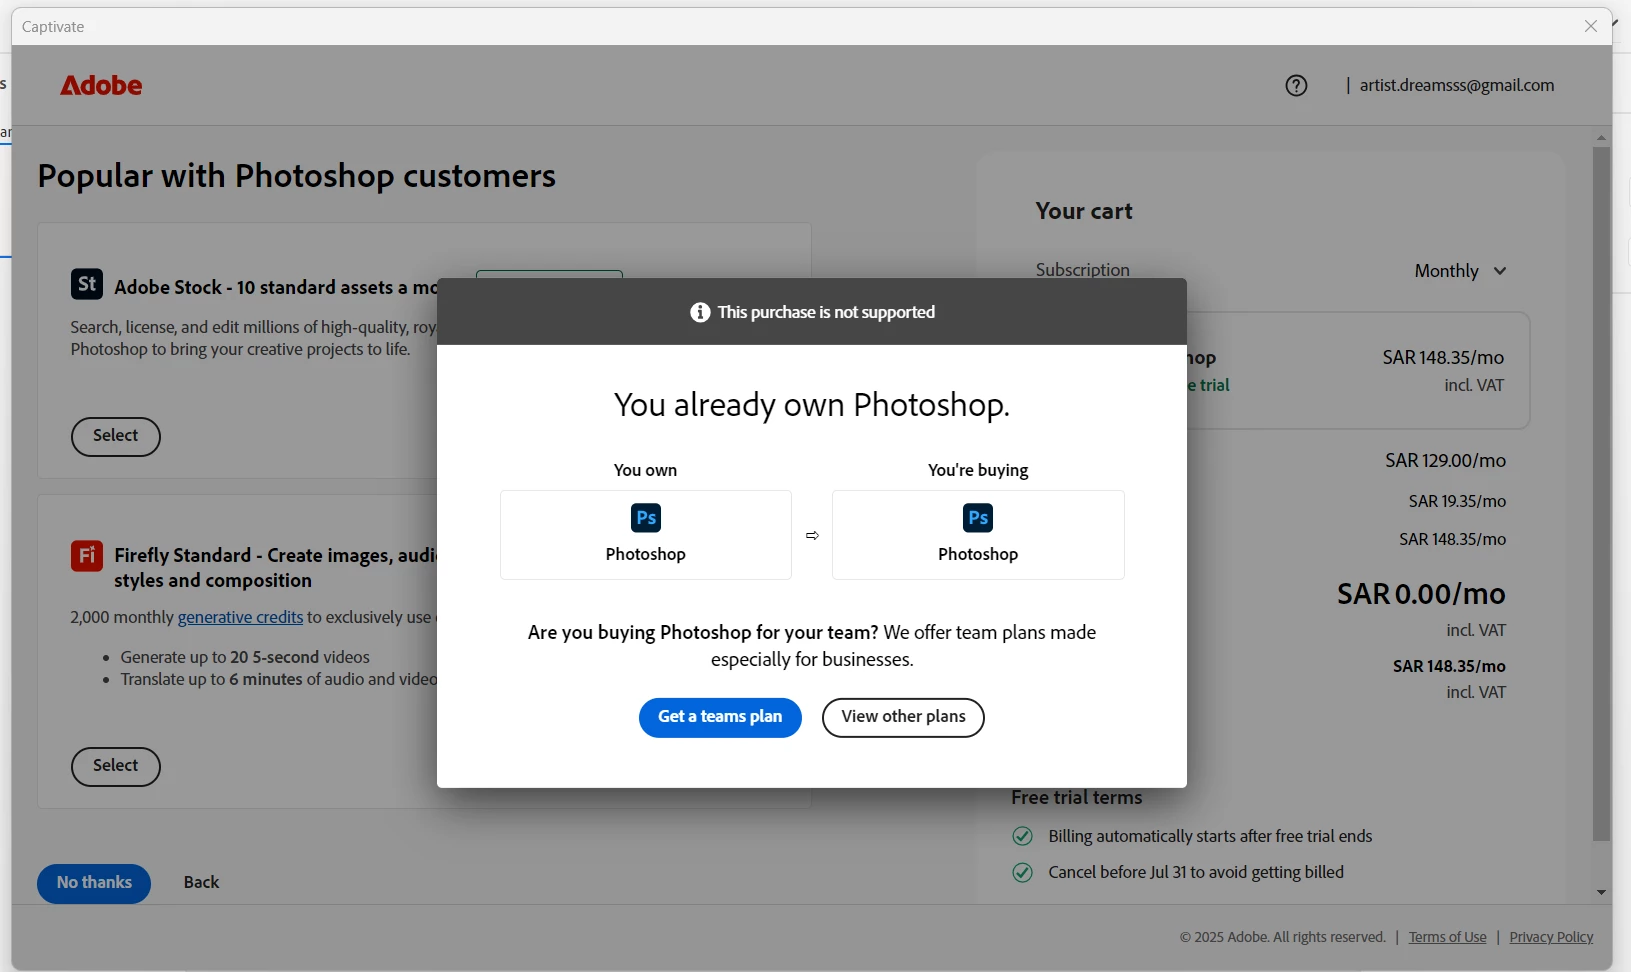Click the checkmark beside Cancel before Jul 31
The width and height of the screenshot is (1631, 972).
[x=1022, y=872]
